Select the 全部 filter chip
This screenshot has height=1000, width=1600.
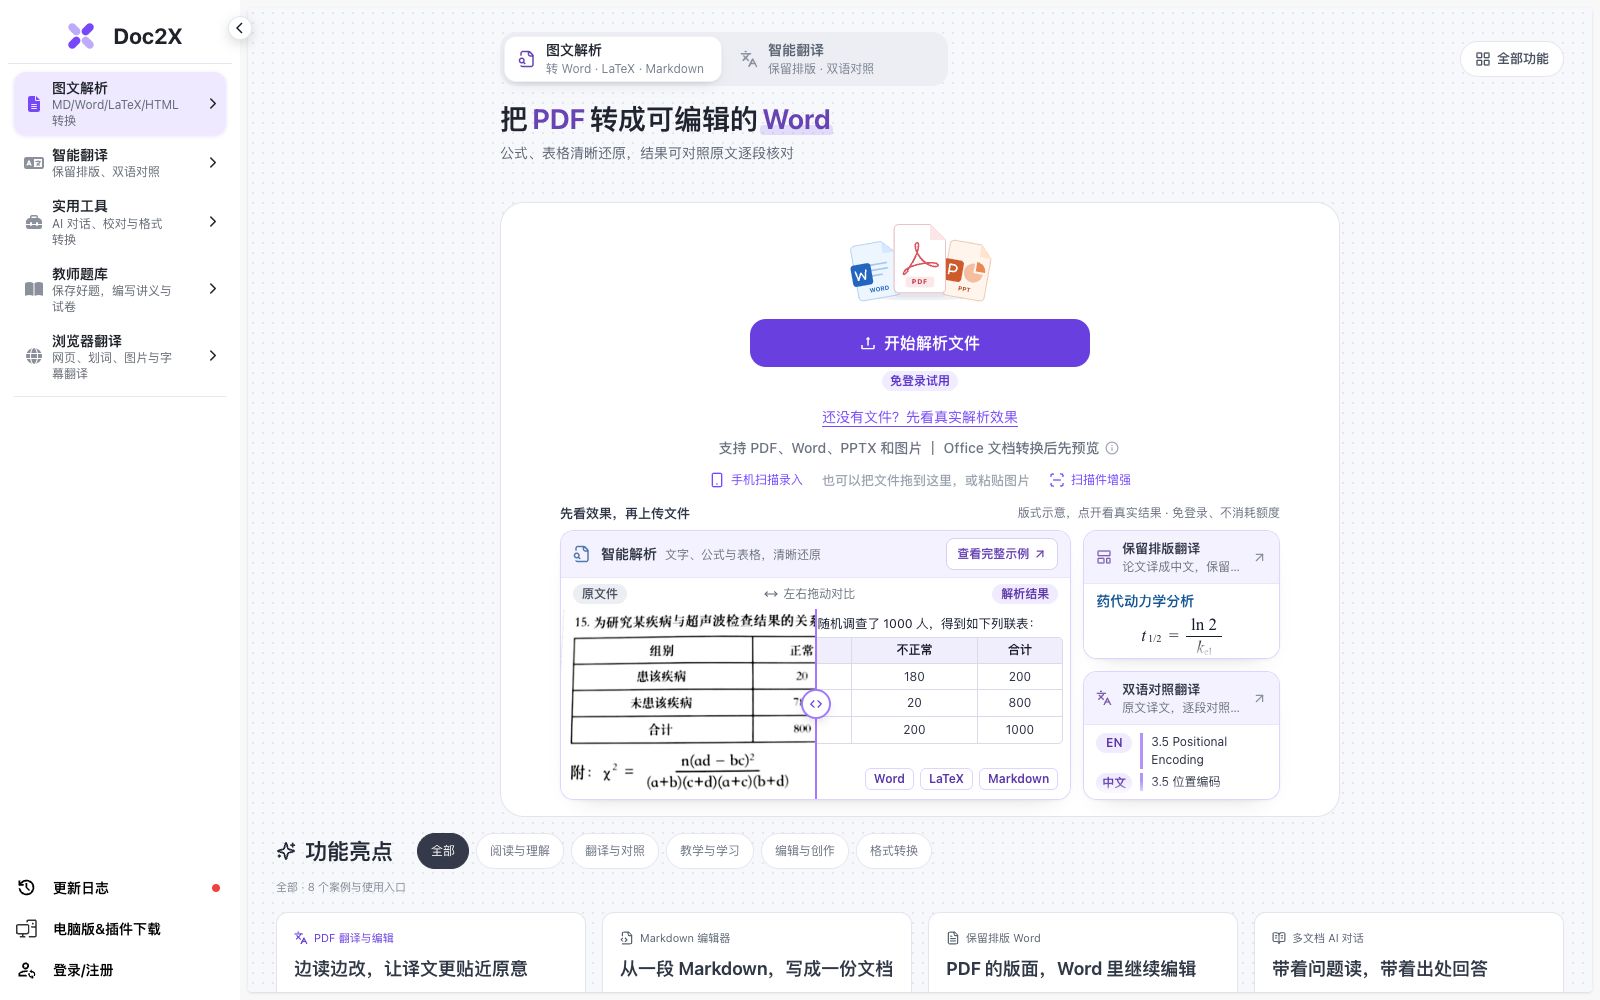pyautogui.click(x=443, y=851)
